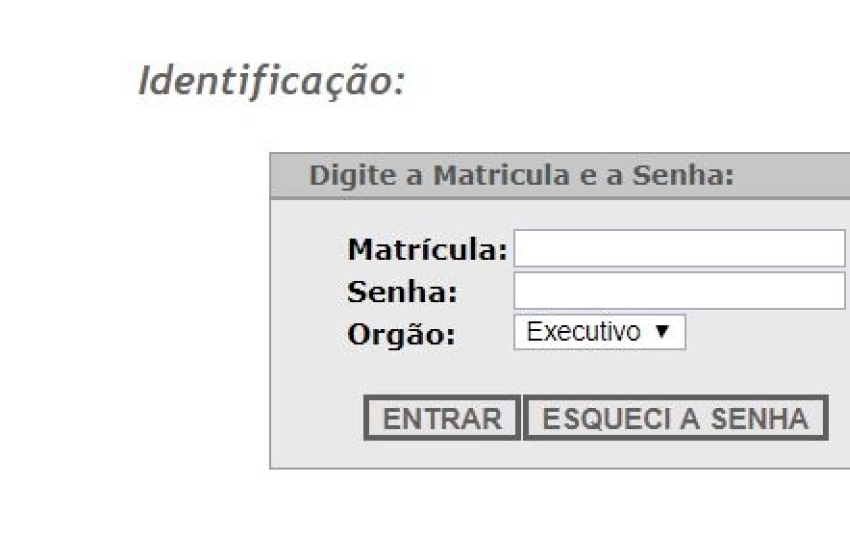850x560 pixels.
Task: Click the ESQUECI A SENHA button
Action: [x=675, y=418]
